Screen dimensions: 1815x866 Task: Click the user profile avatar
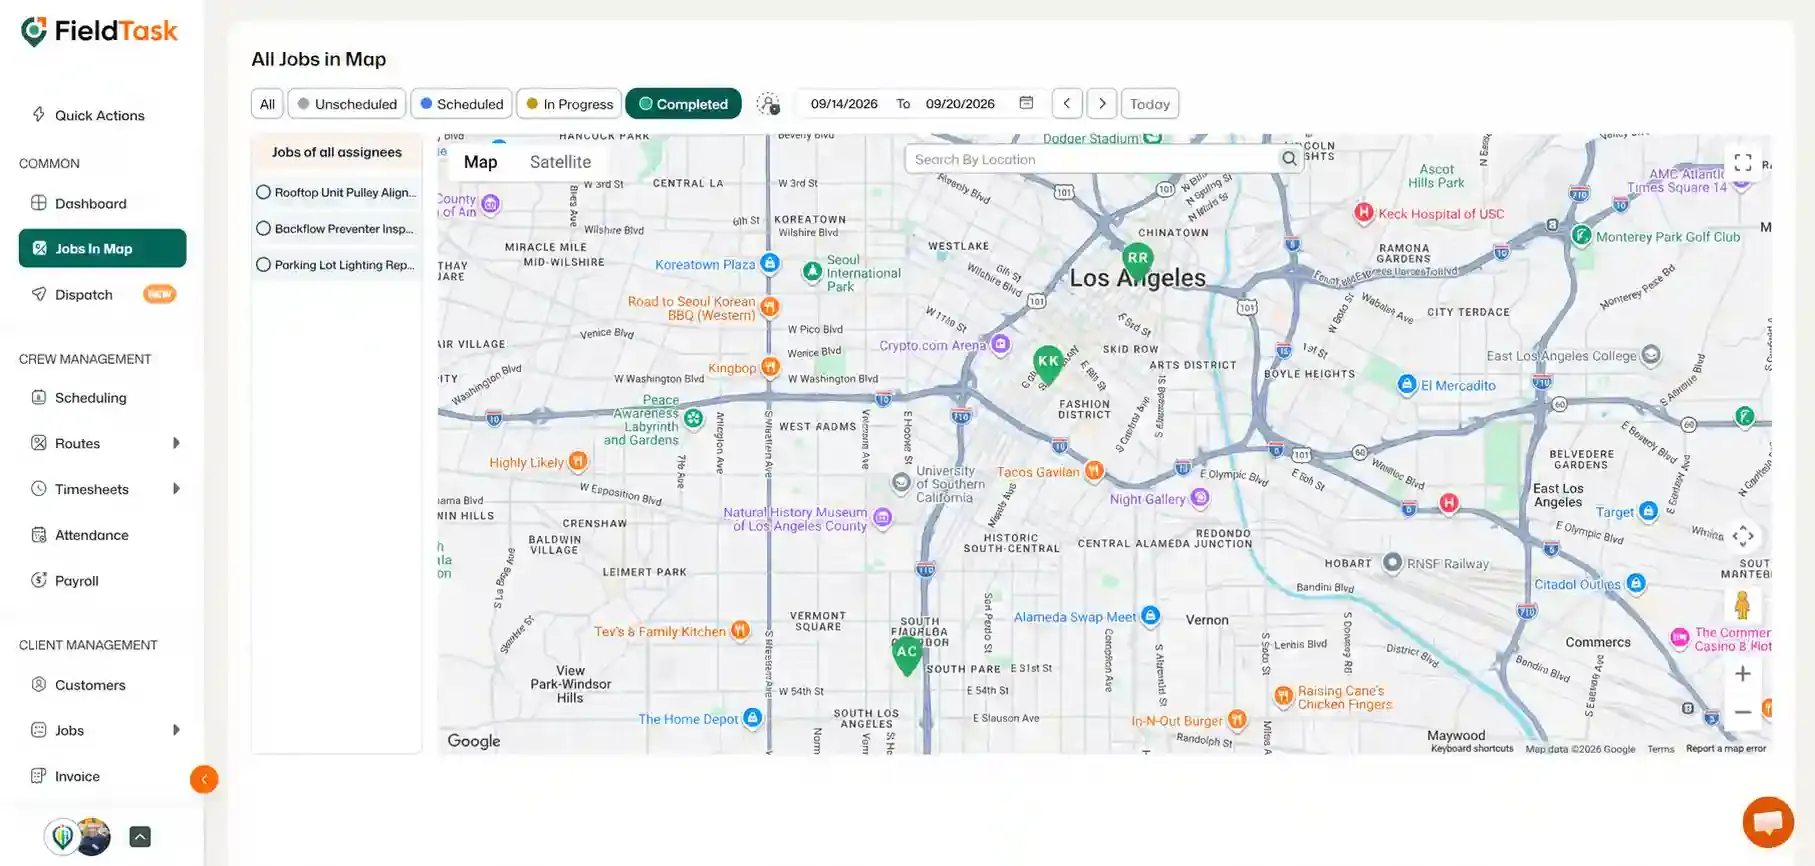pyautogui.click(x=93, y=837)
